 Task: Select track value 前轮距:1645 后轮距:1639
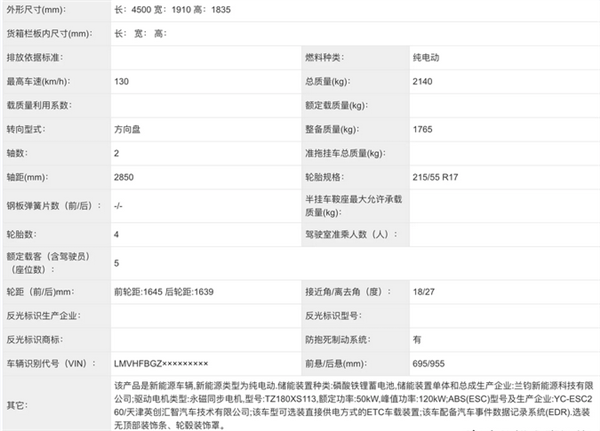tap(164, 292)
